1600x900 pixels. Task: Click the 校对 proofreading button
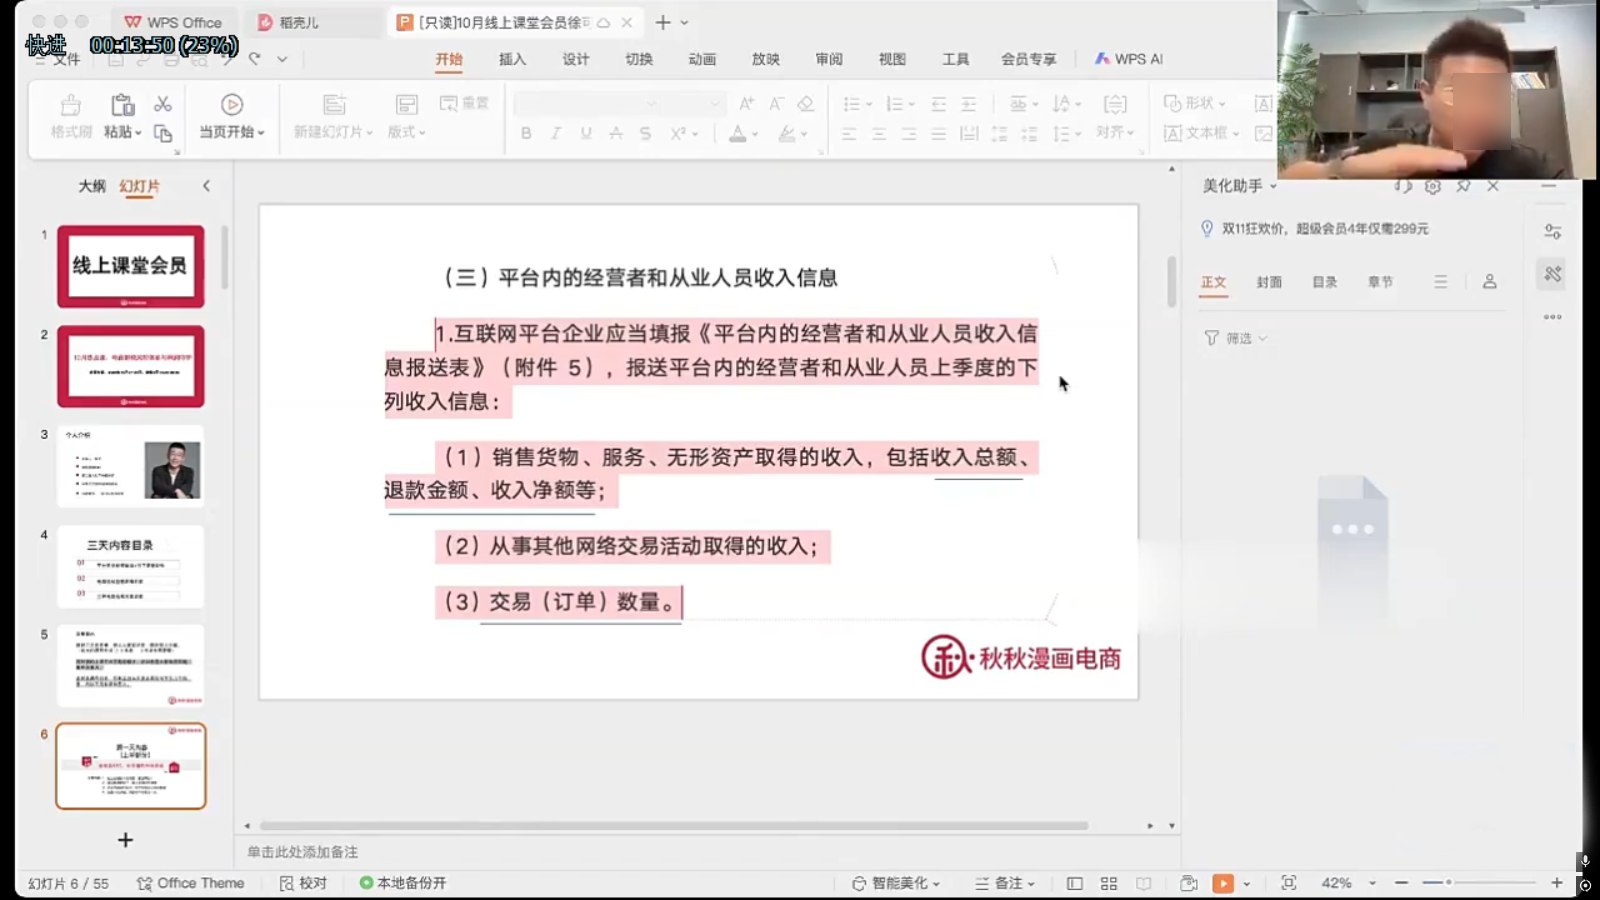303,883
